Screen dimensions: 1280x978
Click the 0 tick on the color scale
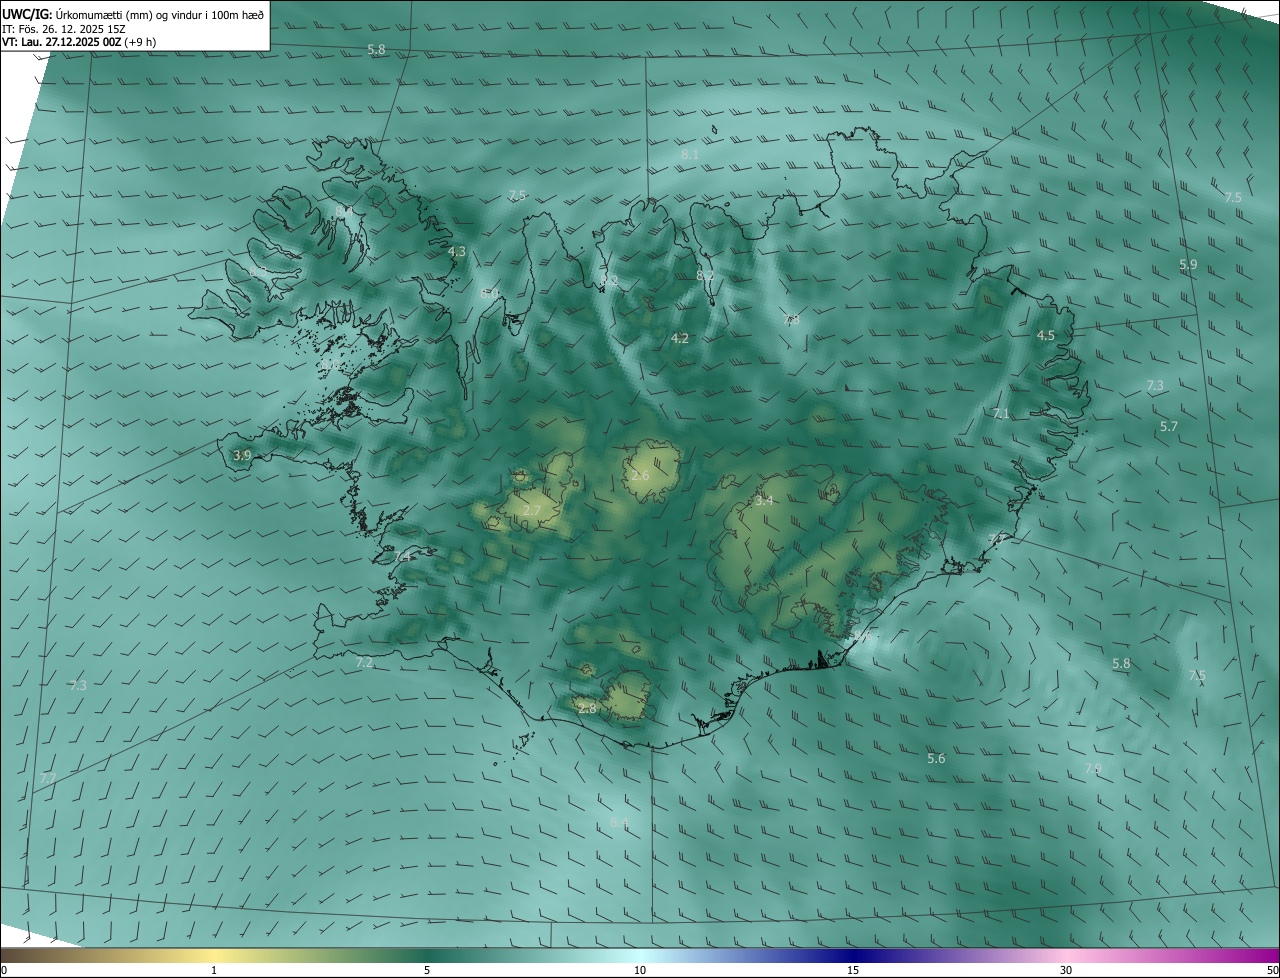pos(3,970)
